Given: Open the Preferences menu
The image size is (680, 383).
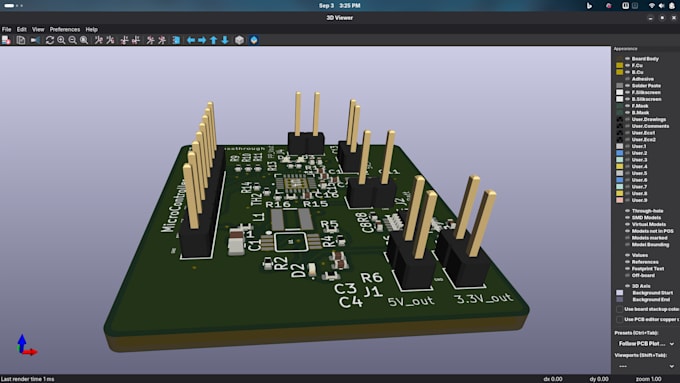Looking at the screenshot, I should tap(65, 29).
